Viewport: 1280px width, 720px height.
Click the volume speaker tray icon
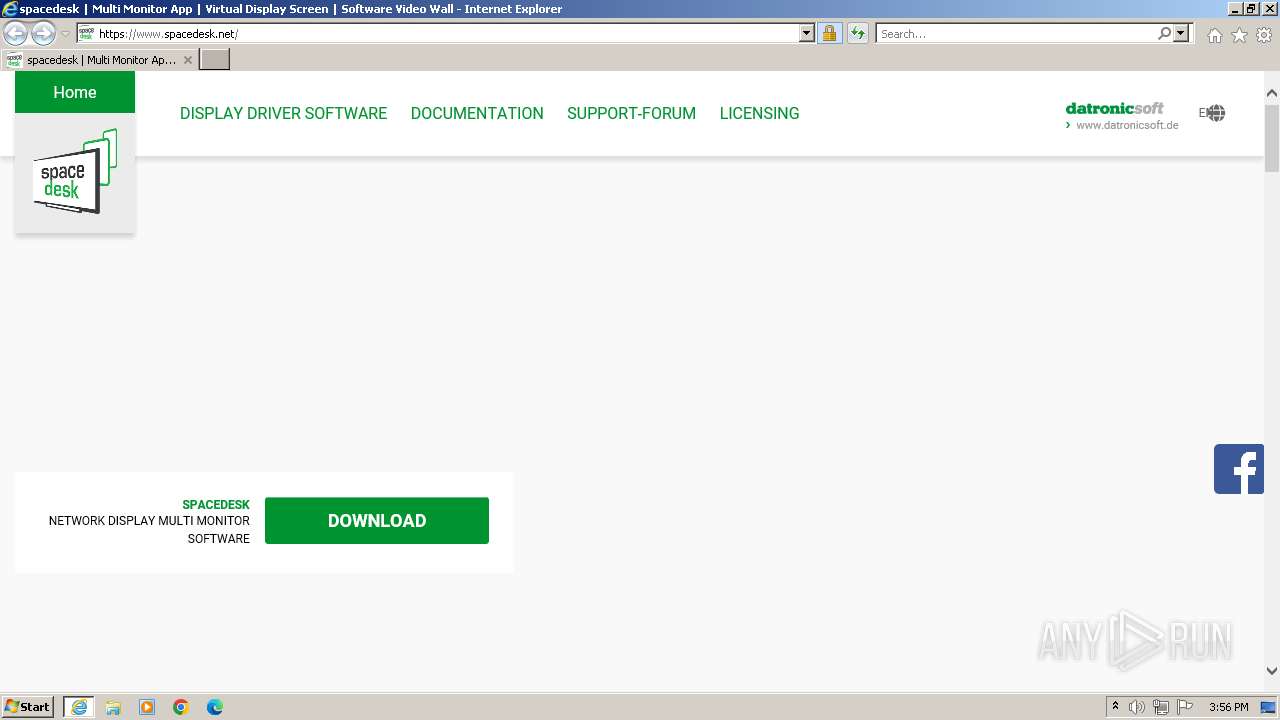pos(1137,707)
